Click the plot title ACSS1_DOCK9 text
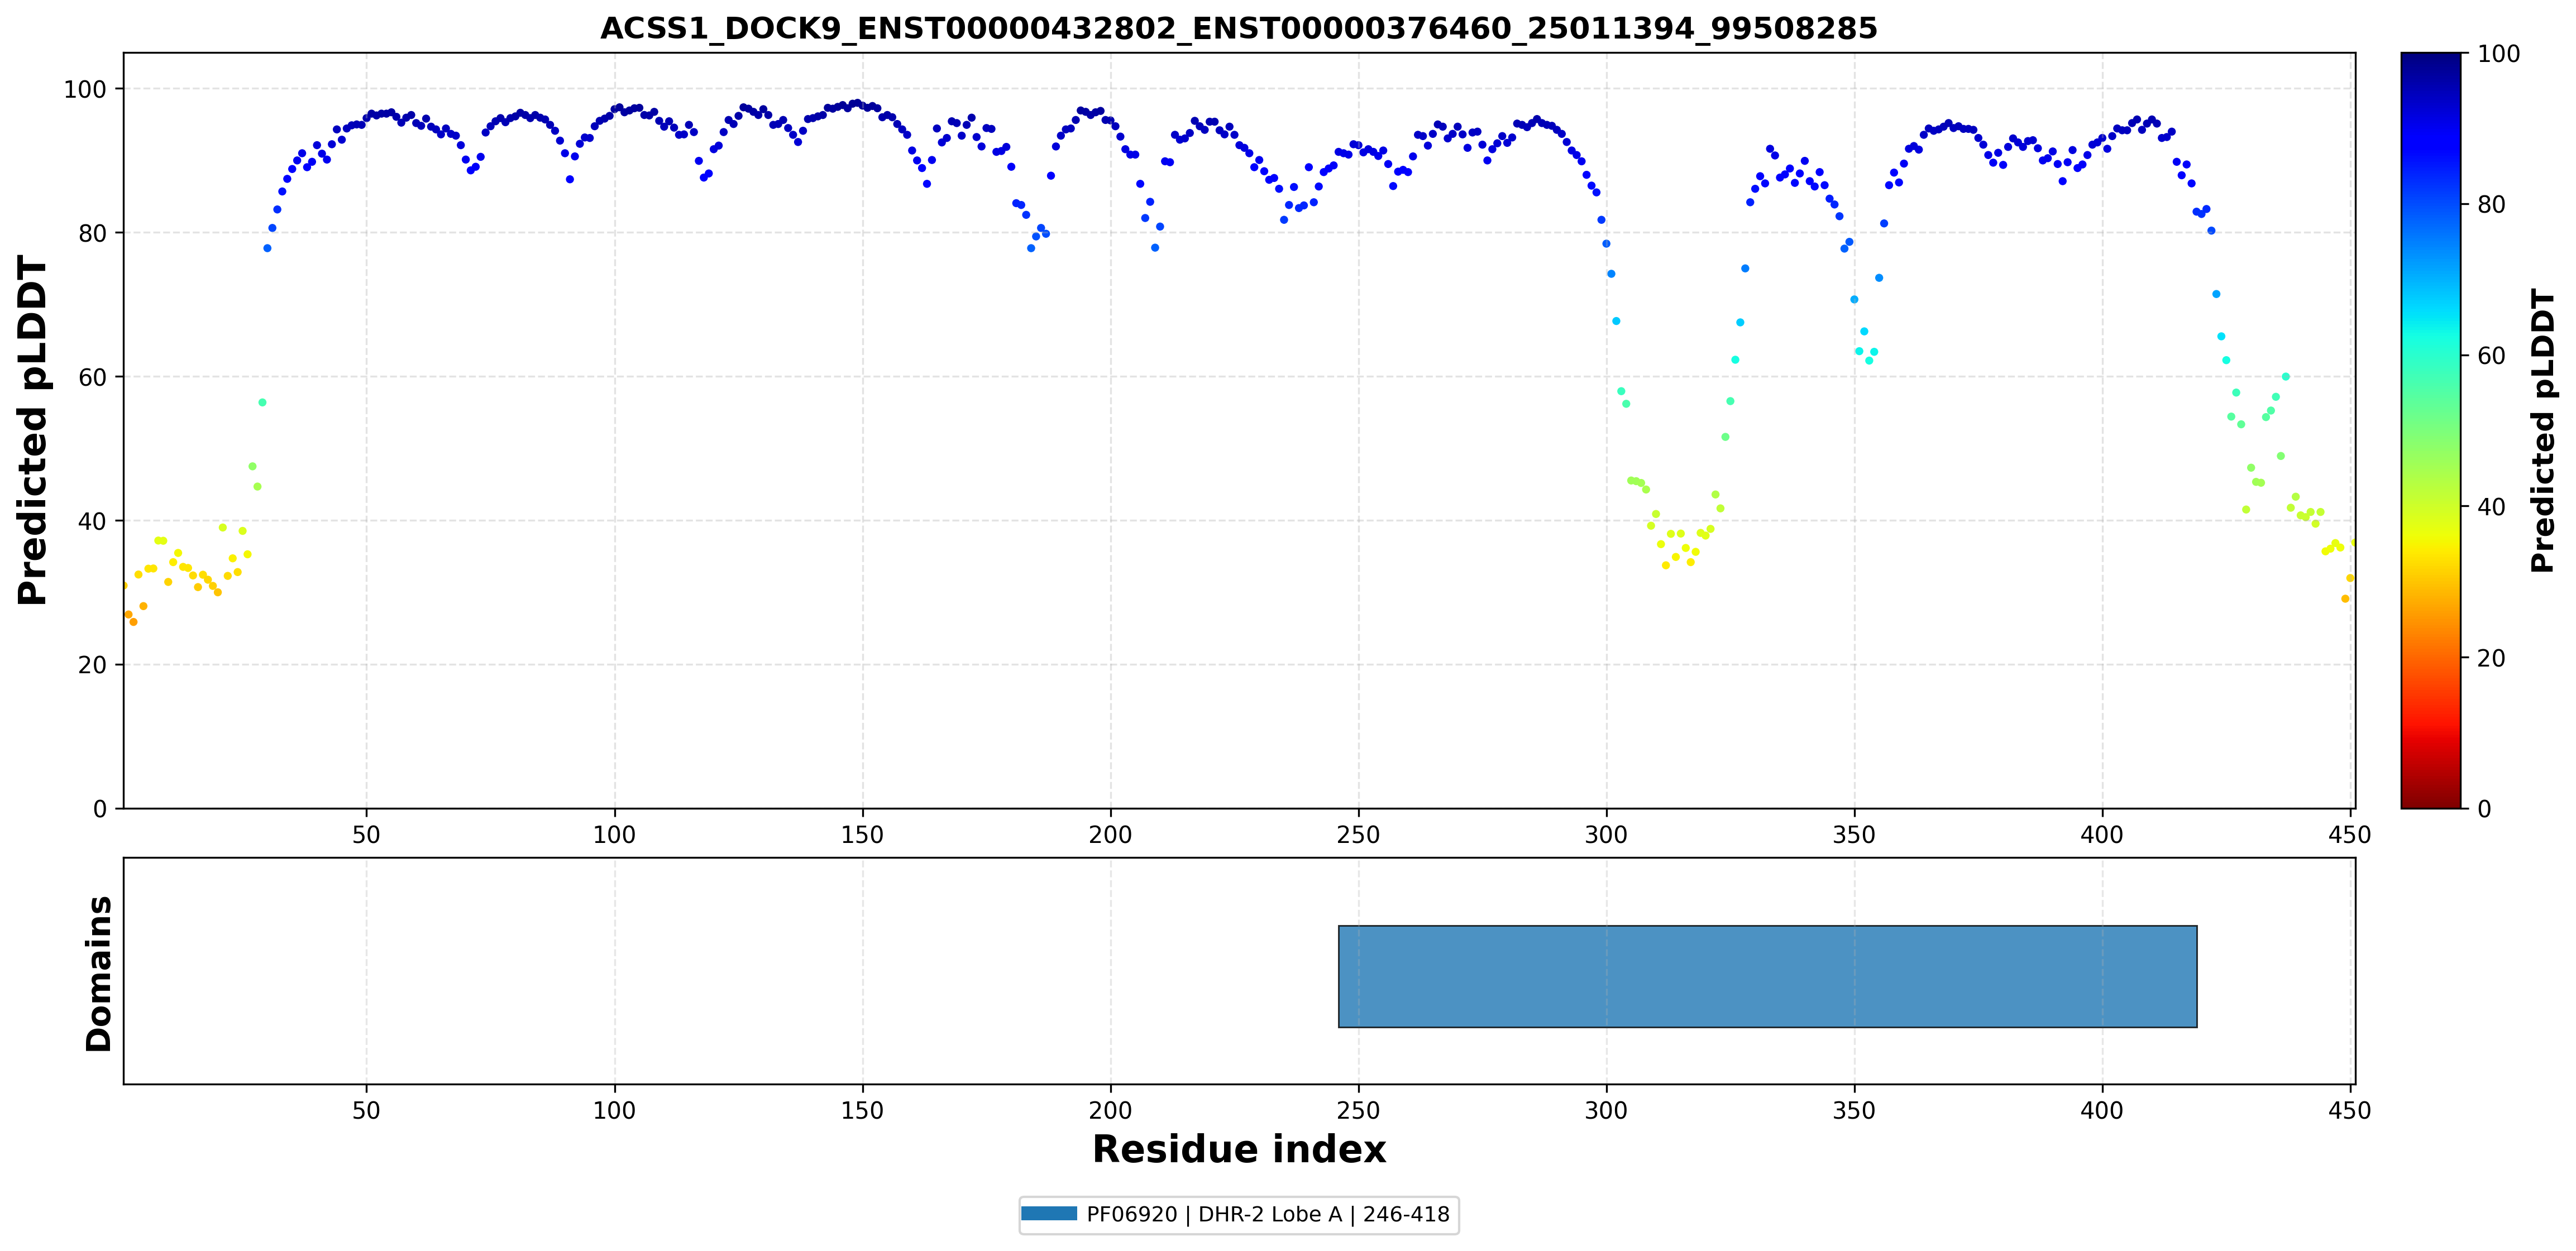This screenshot has height=1251, width=2576. click(1238, 29)
